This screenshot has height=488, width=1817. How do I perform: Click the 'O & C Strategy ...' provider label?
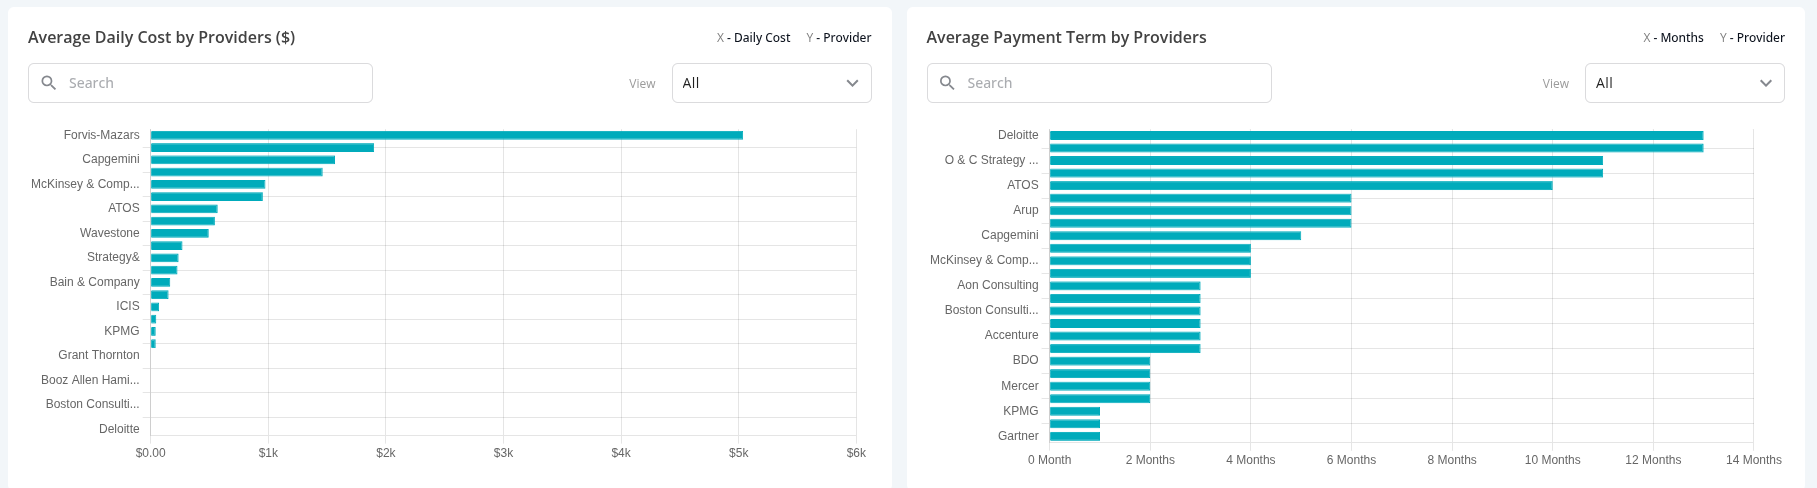(991, 160)
